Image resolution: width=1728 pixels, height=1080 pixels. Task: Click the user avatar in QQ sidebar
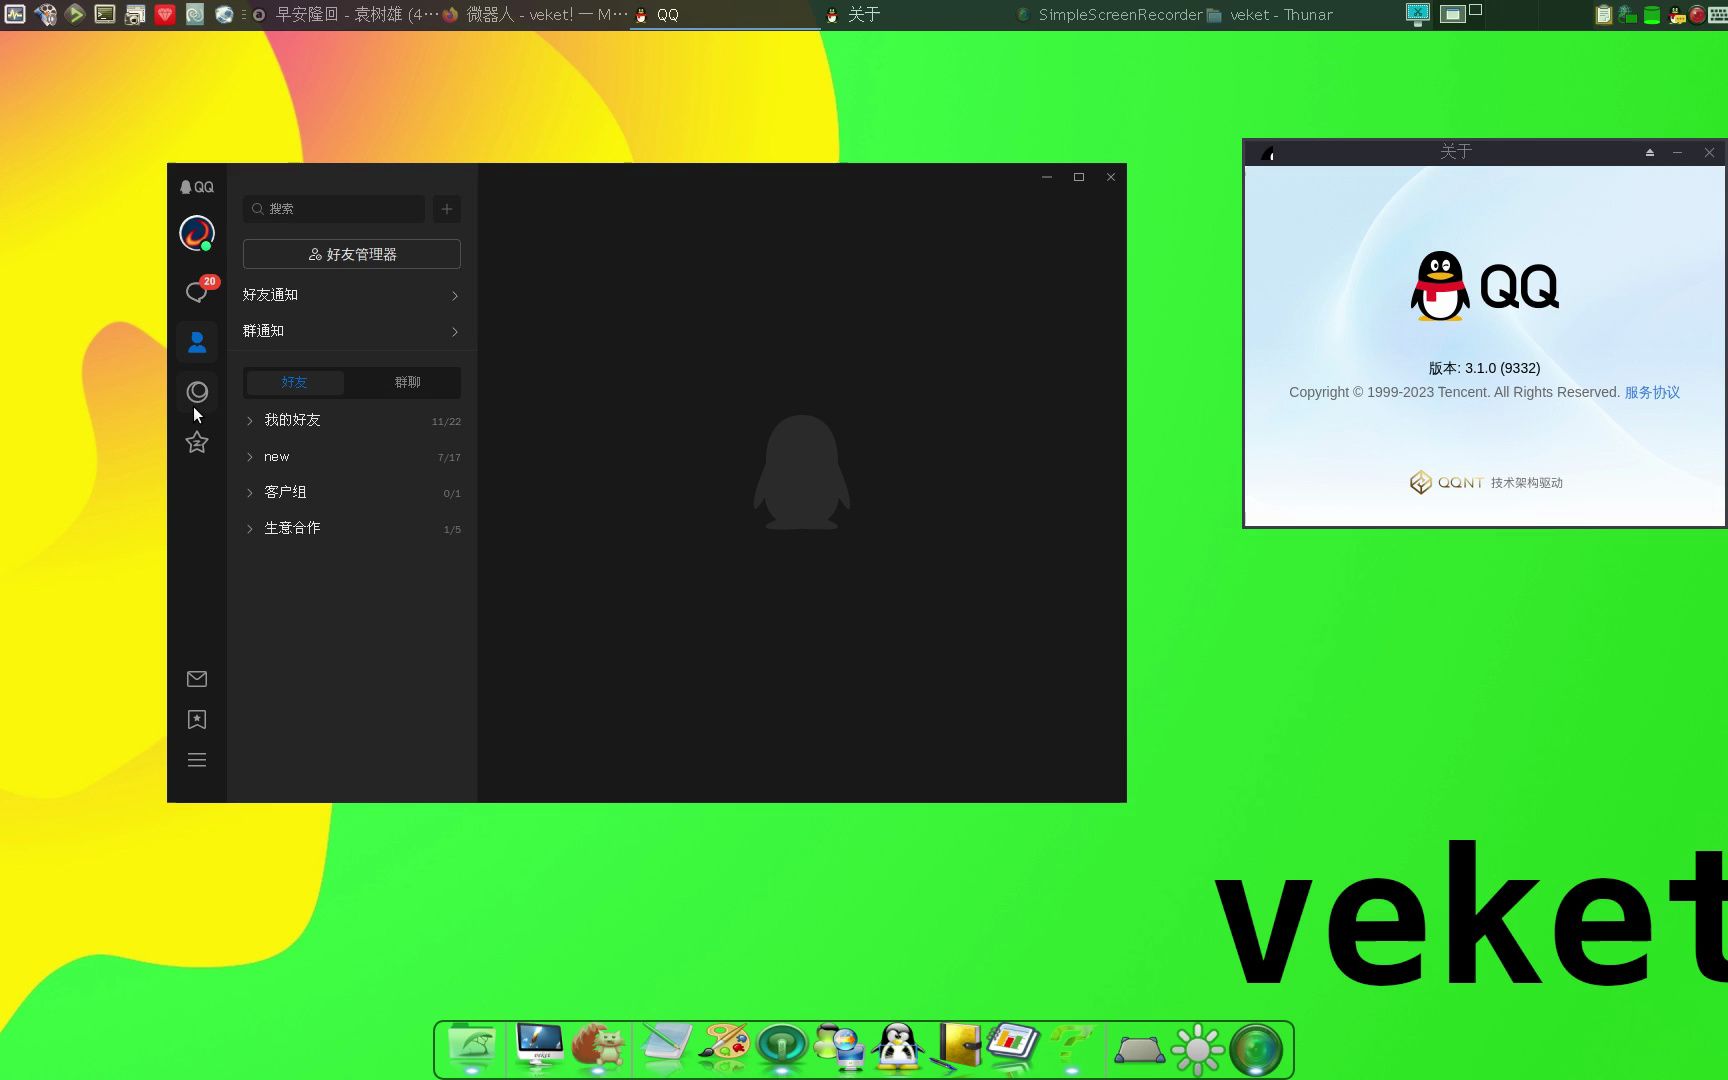[x=197, y=233]
